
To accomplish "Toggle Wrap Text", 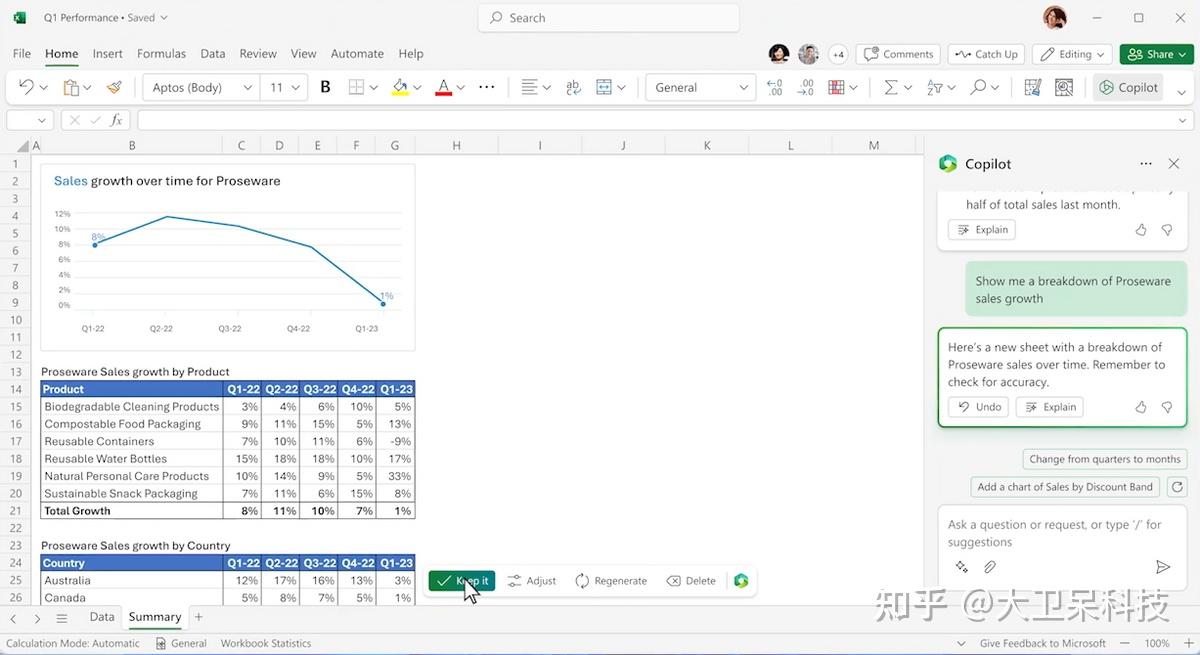I will click(573, 87).
